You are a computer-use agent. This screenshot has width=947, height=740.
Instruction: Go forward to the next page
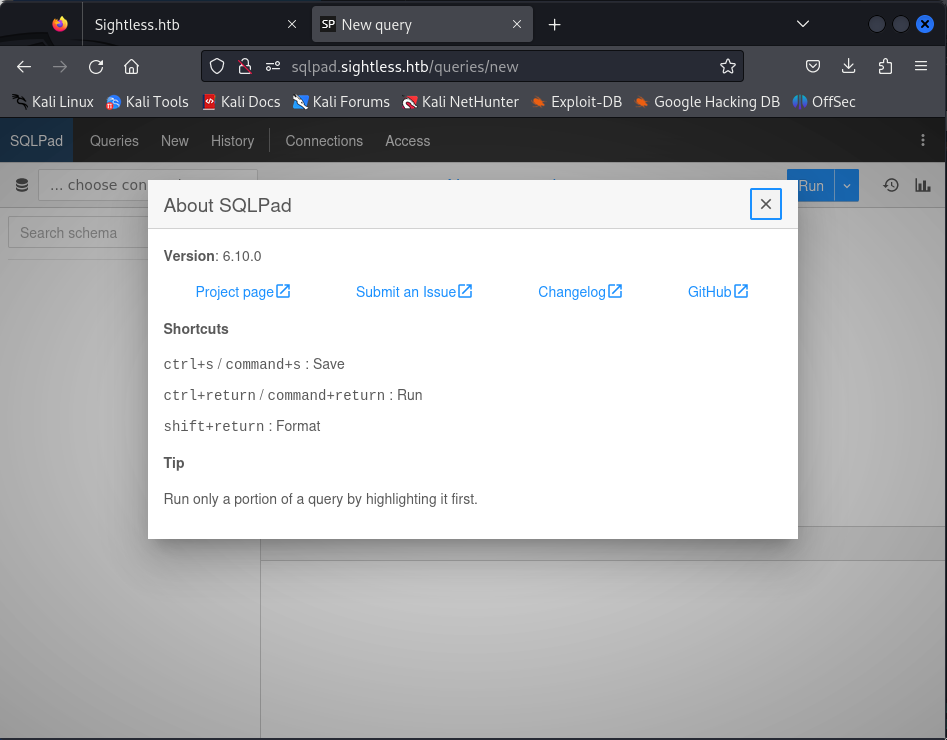click(59, 66)
